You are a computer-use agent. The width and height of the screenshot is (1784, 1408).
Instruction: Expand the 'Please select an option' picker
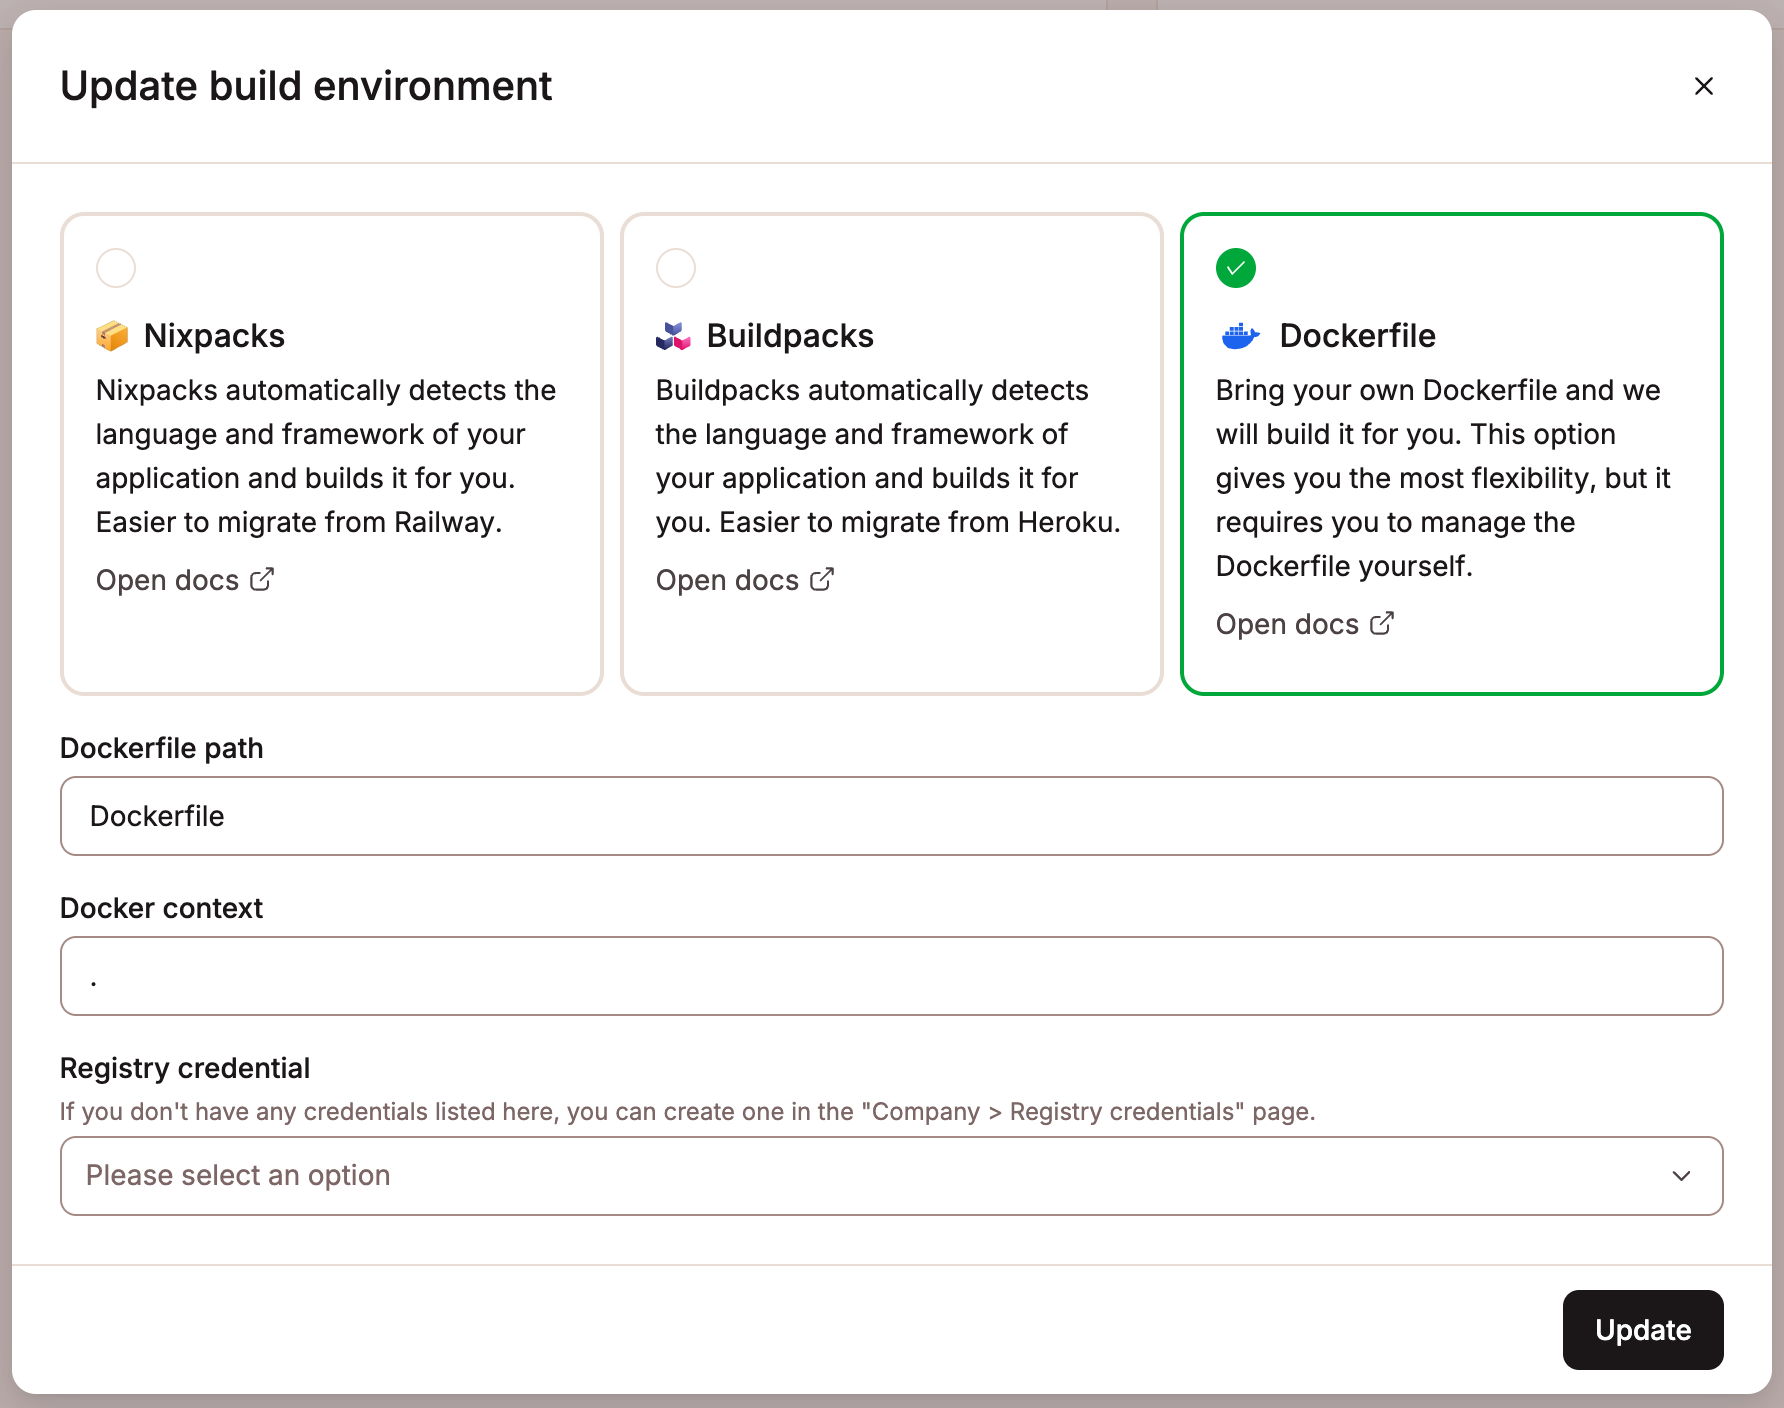coord(892,1176)
